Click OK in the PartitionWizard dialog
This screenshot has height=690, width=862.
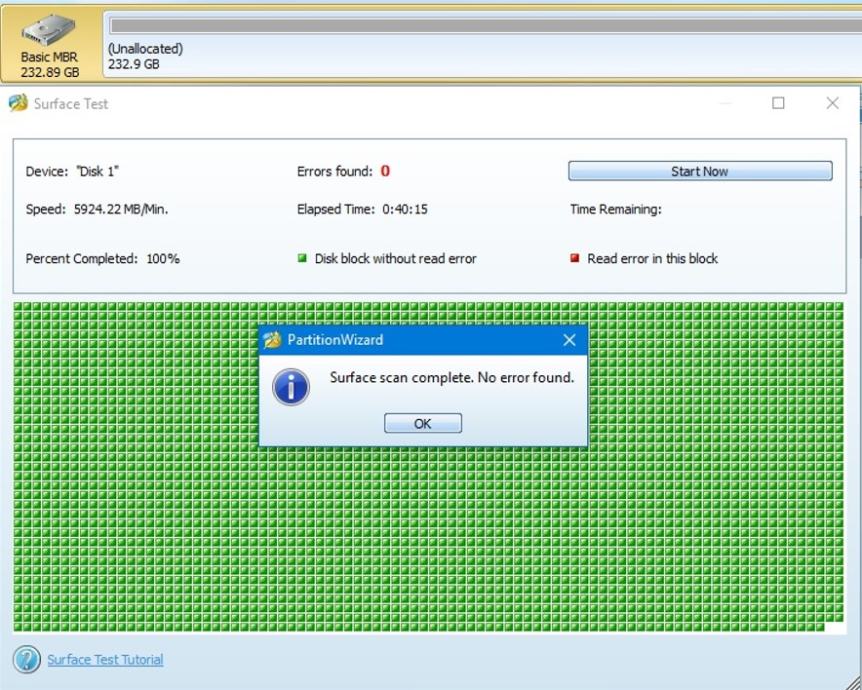(423, 423)
